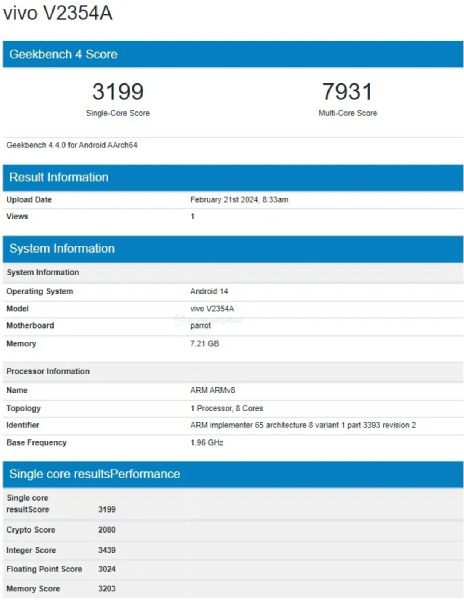Click Single core resultsPerformance section header
Viewport: 464px width, 600px height.
coord(233,474)
